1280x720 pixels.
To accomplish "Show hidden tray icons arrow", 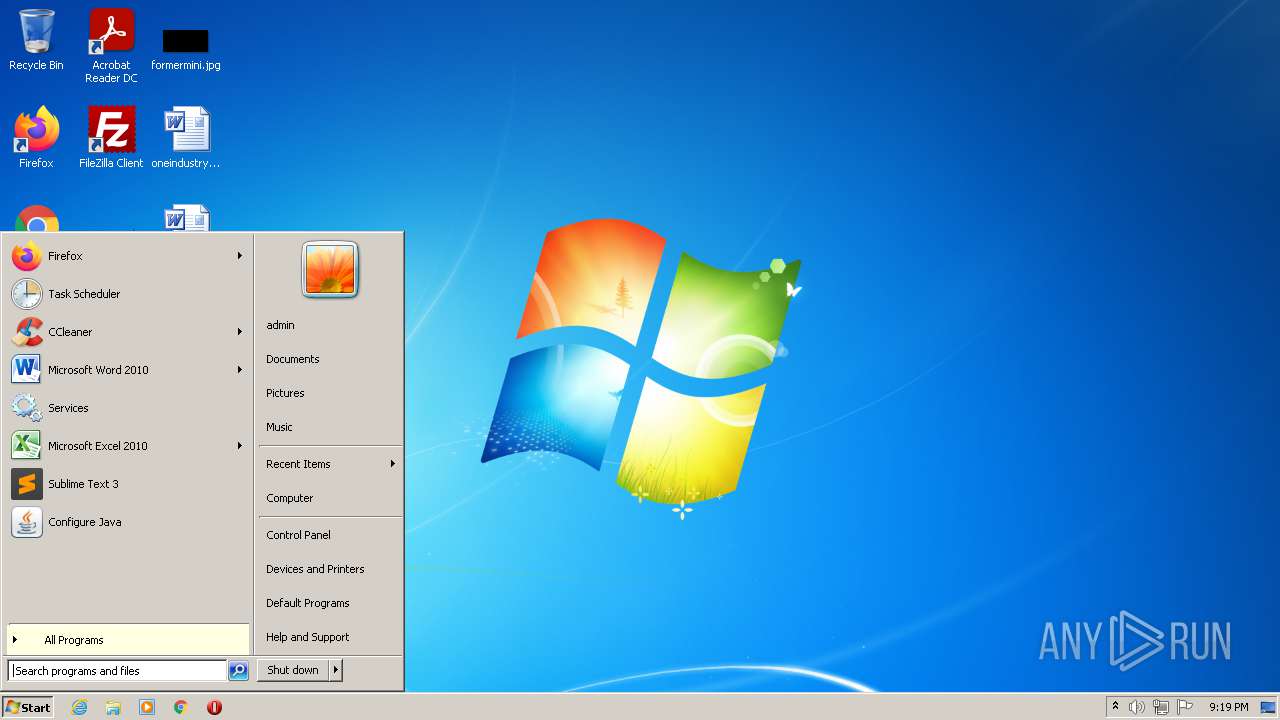I will (x=1115, y=707).
